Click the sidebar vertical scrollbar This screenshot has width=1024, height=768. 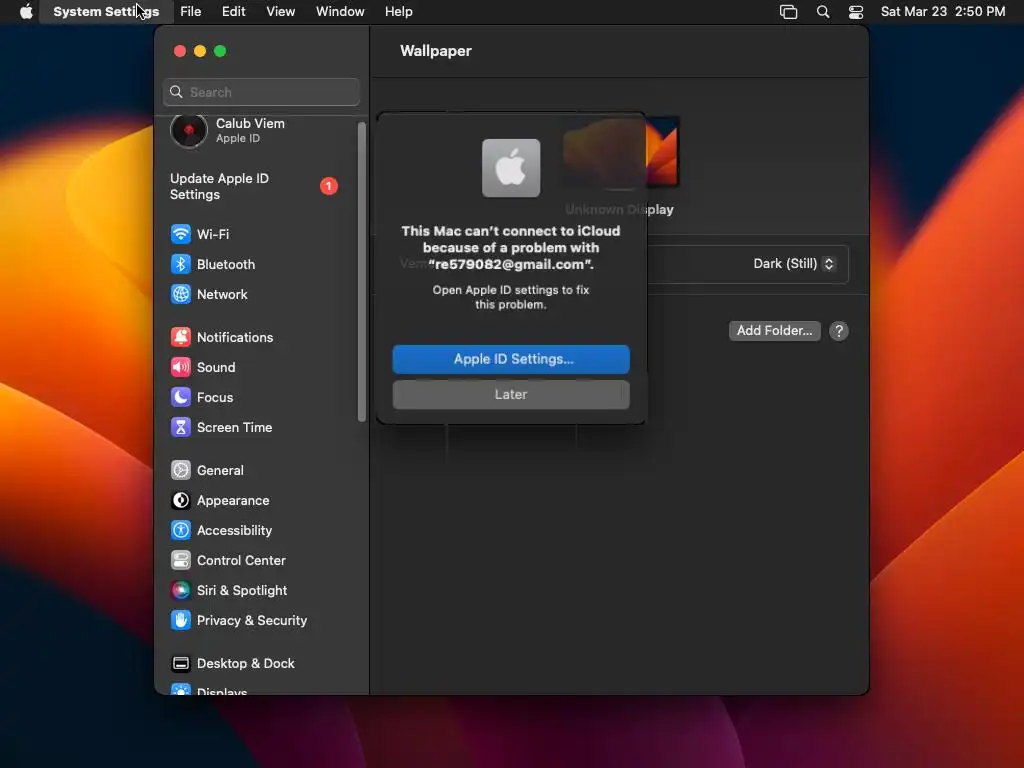362,272
